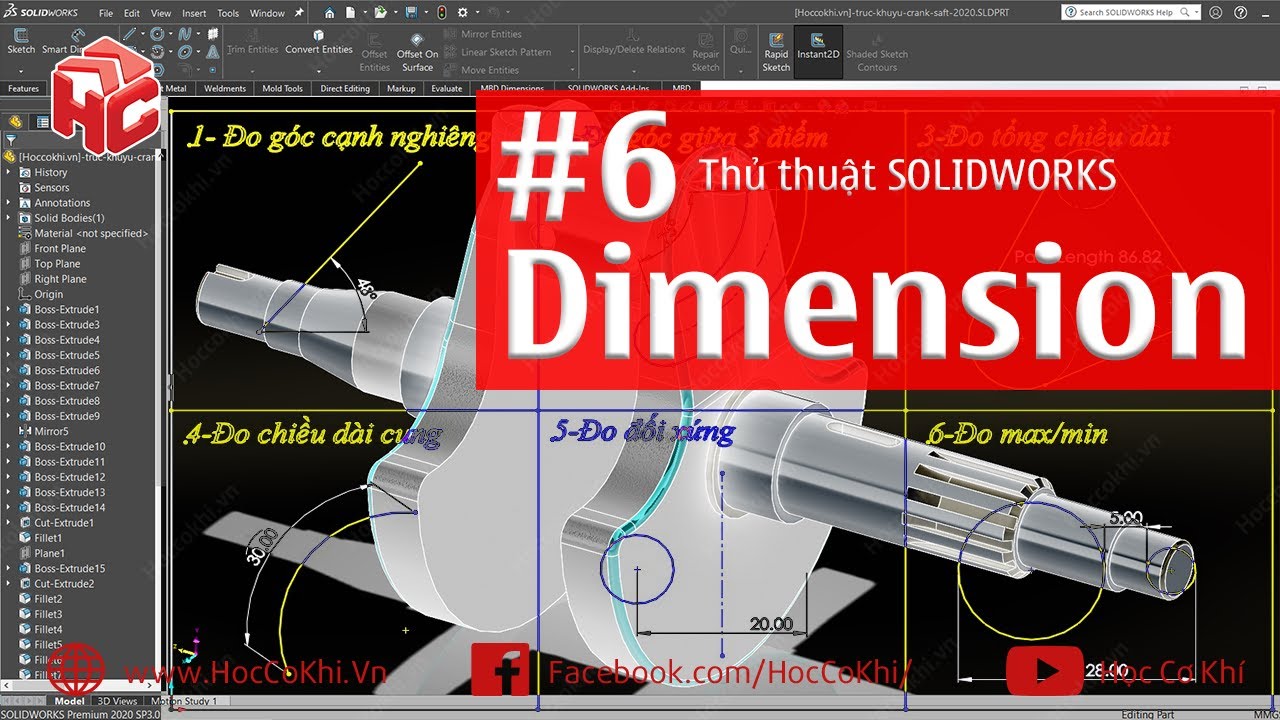Click the Rapid Sketch icon
Viewport: 1280px width, 720px height.
click(776, 38)
